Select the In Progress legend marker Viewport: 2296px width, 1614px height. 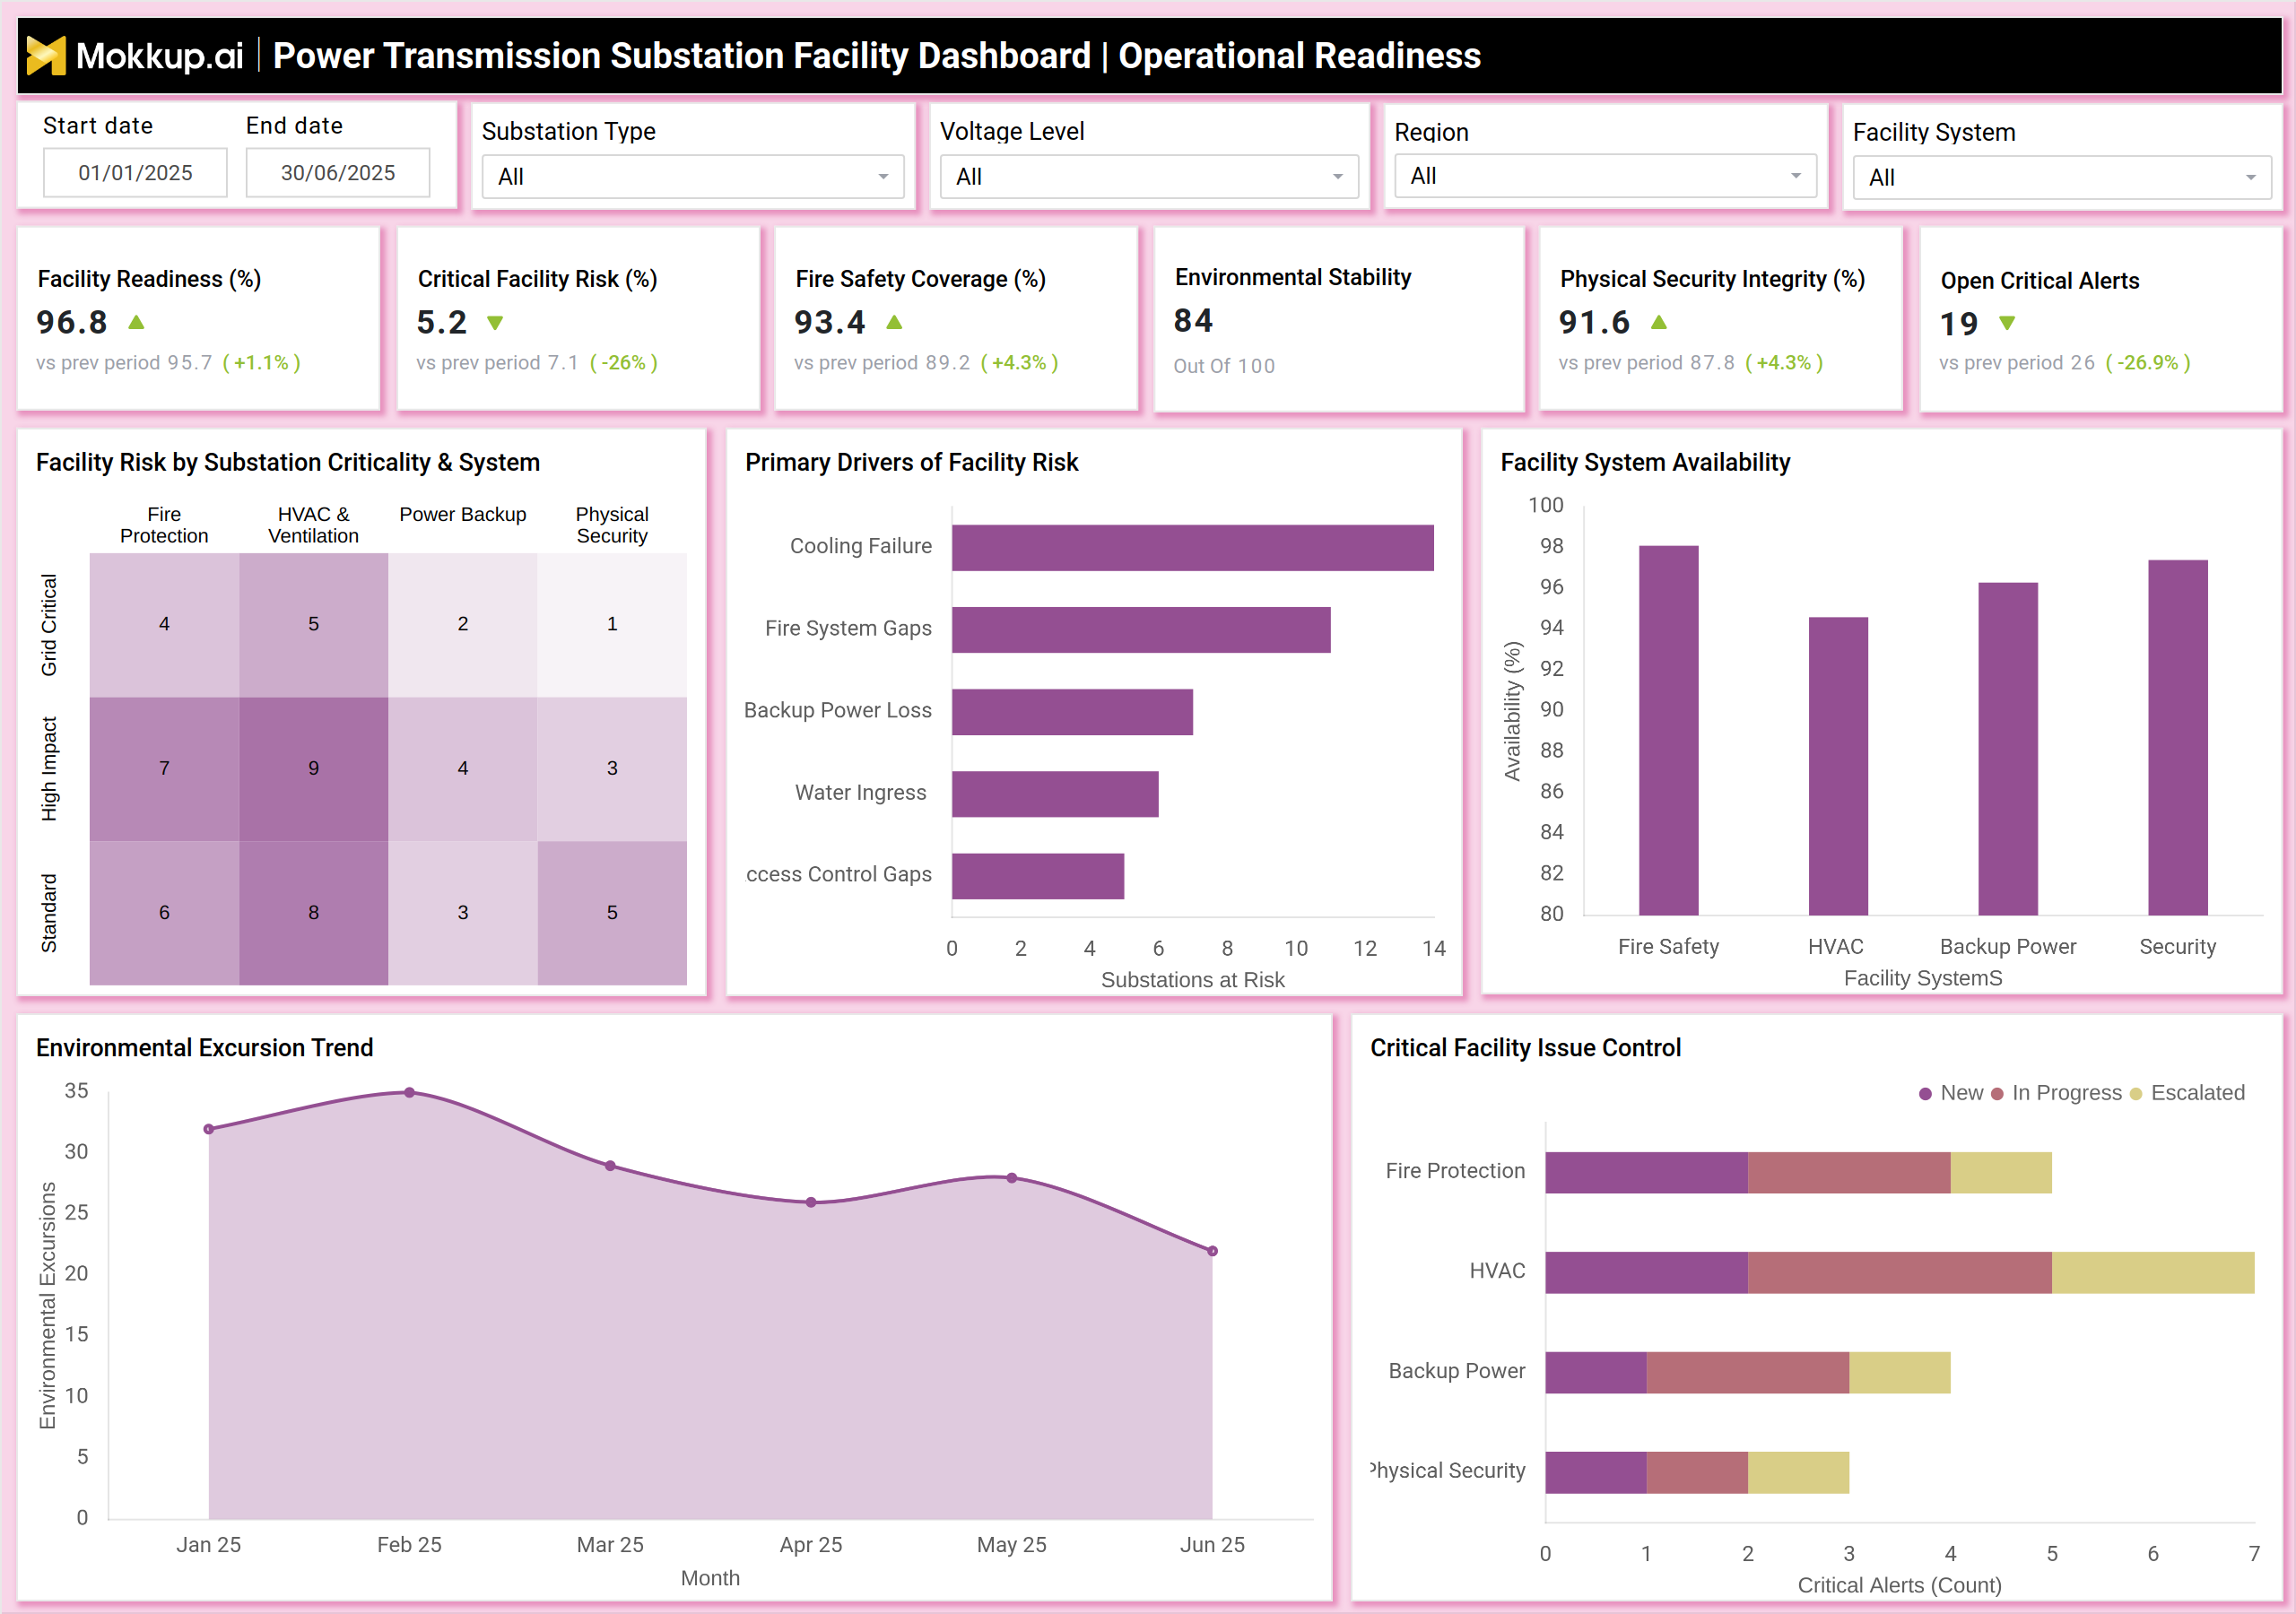(x=1997, y=1093)
